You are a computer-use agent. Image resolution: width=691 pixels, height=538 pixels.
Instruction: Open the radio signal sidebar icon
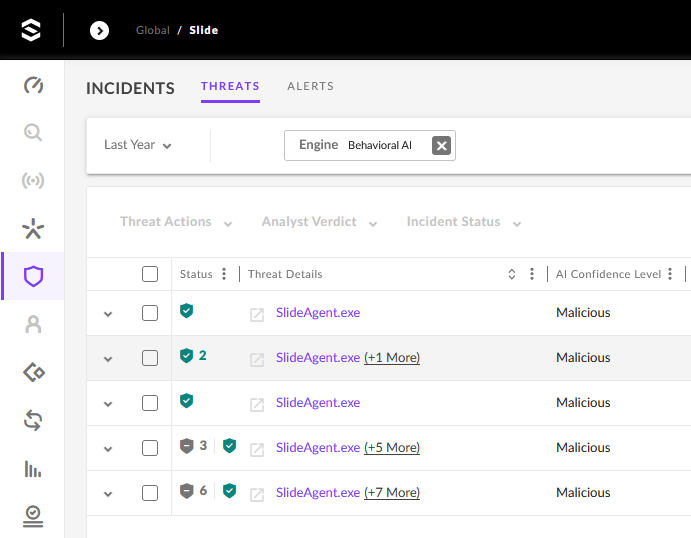tap(33, 181)
